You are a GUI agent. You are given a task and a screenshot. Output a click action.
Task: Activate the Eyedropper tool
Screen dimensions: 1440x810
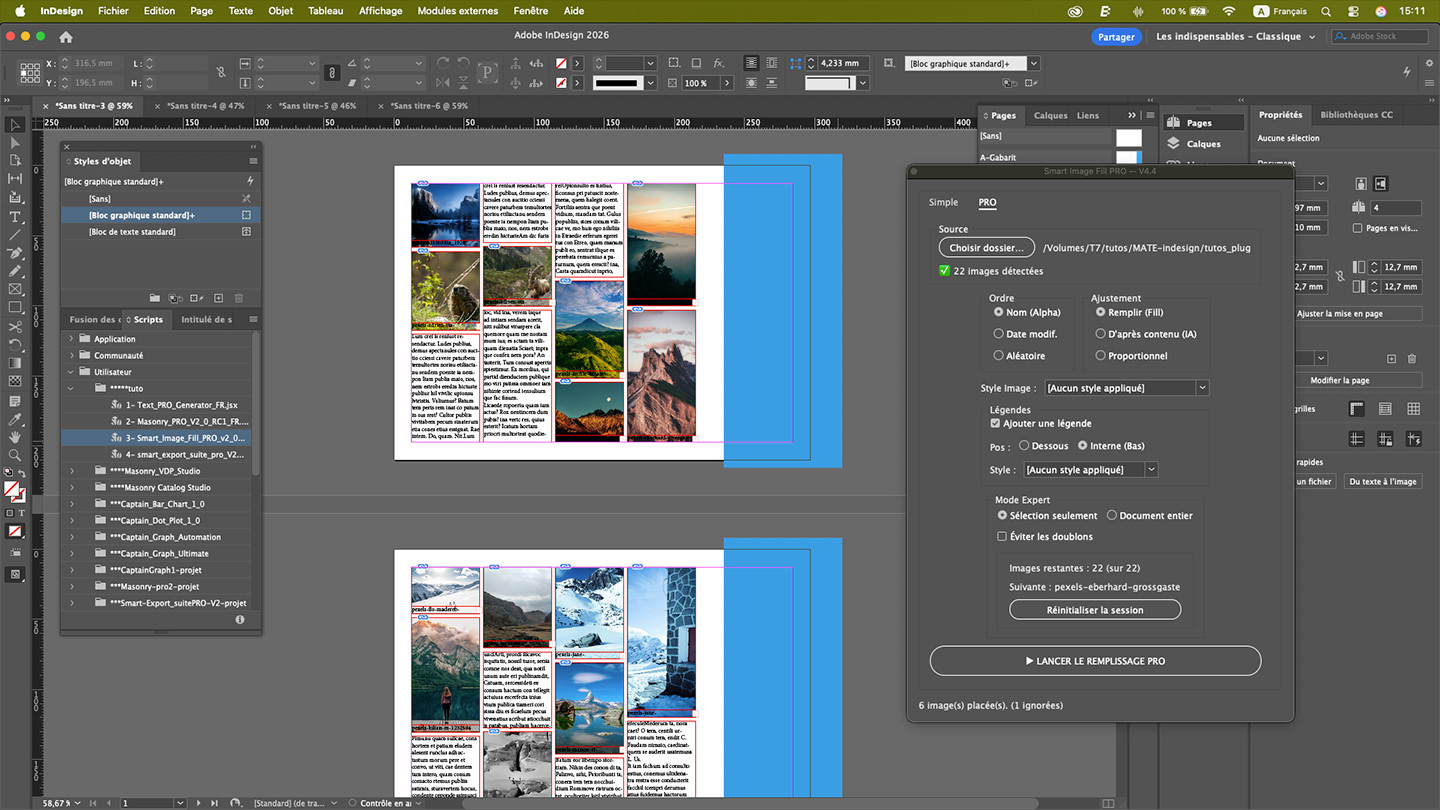(15, 418)
